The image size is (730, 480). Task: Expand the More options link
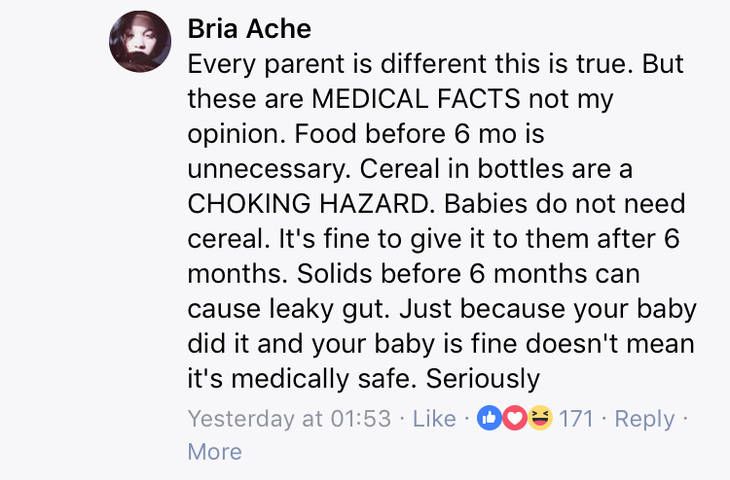214,451
